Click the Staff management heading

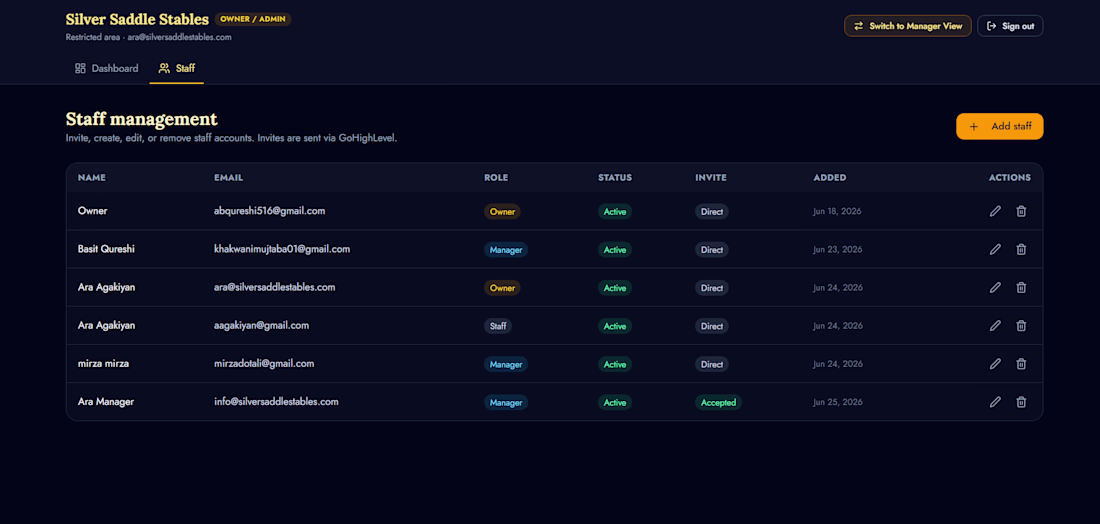142,119
